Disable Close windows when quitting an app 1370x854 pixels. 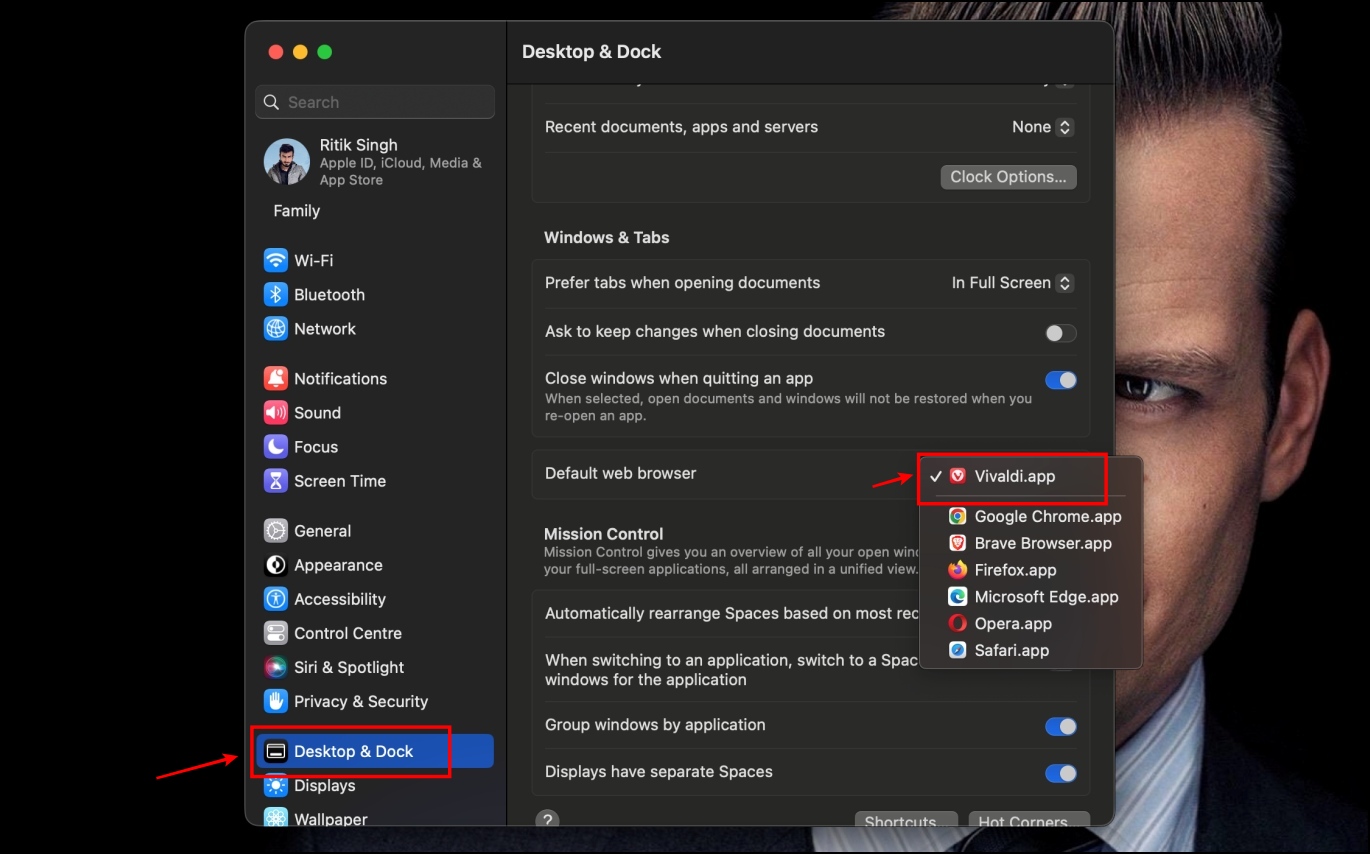pos(1061,380)
